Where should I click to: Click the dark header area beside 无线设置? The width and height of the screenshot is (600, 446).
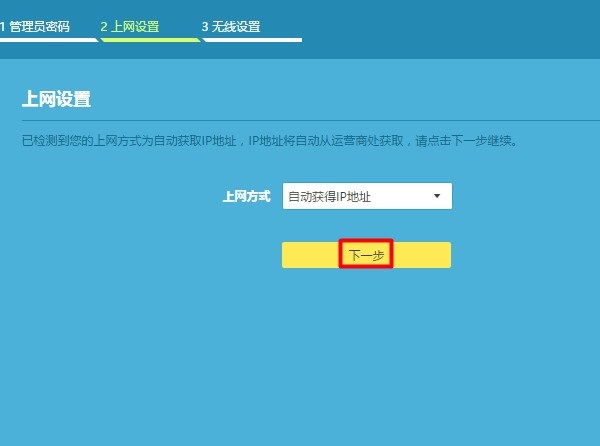click(450, 27)
